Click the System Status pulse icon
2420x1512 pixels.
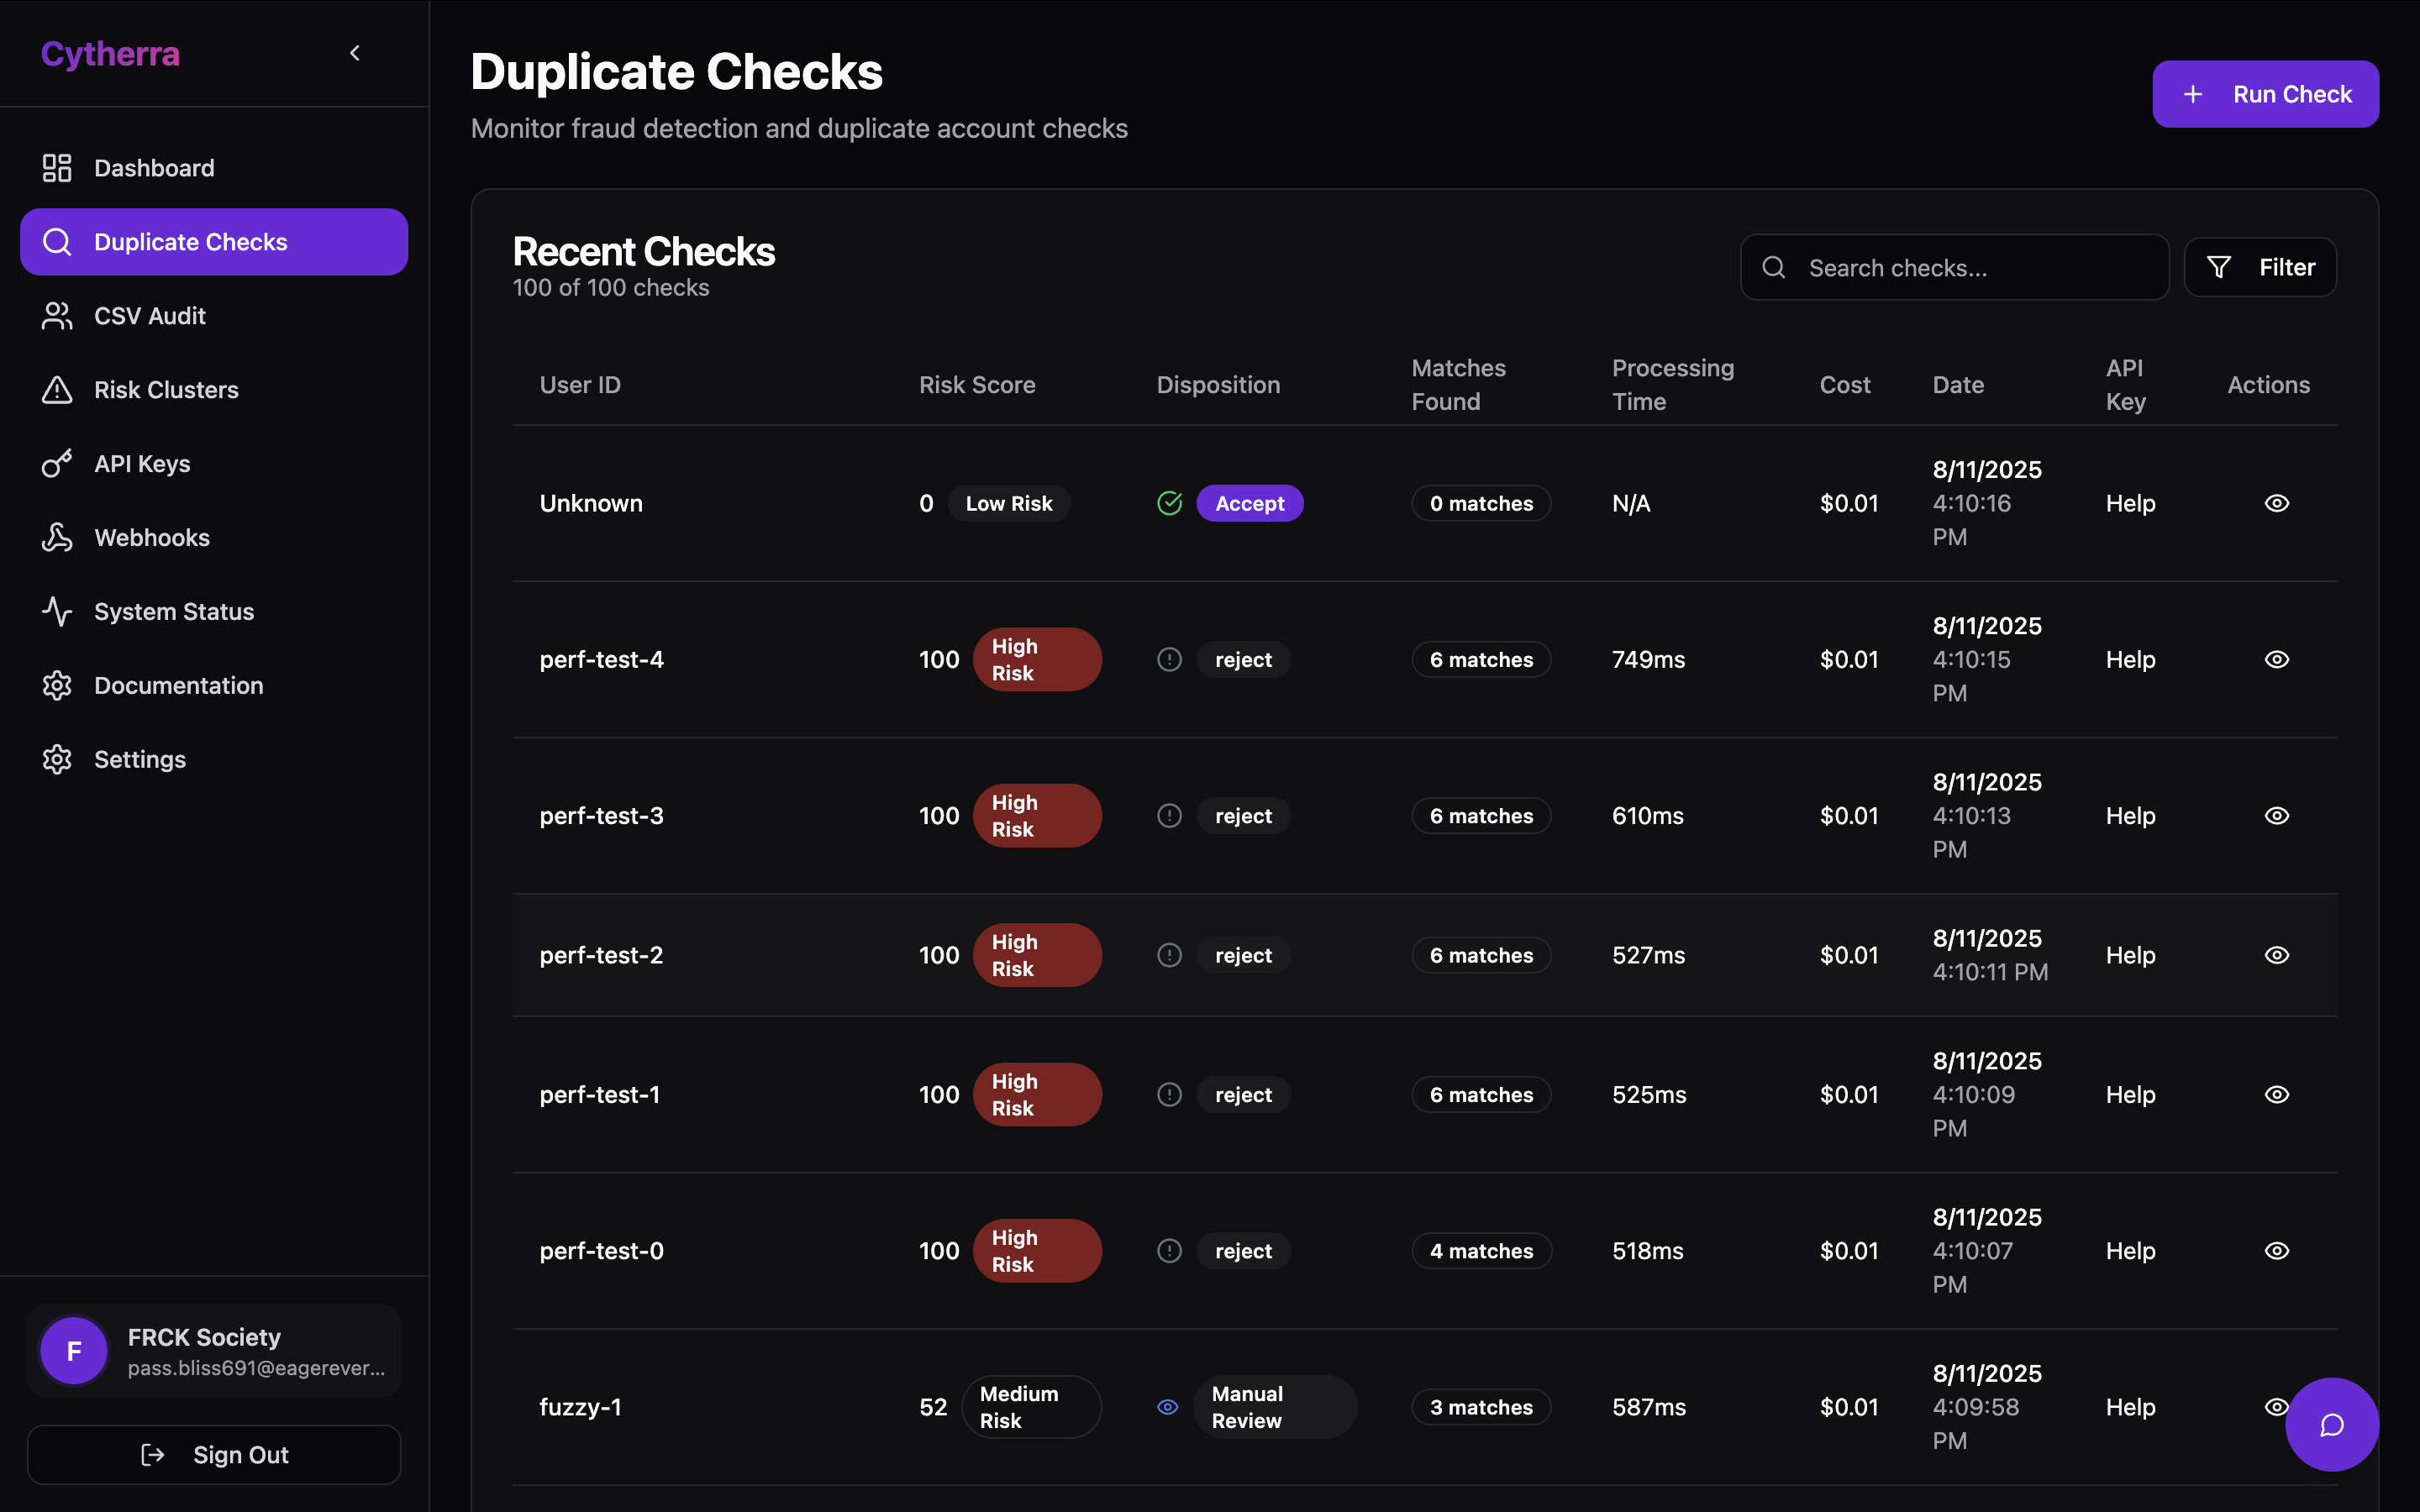click(57, 612)
